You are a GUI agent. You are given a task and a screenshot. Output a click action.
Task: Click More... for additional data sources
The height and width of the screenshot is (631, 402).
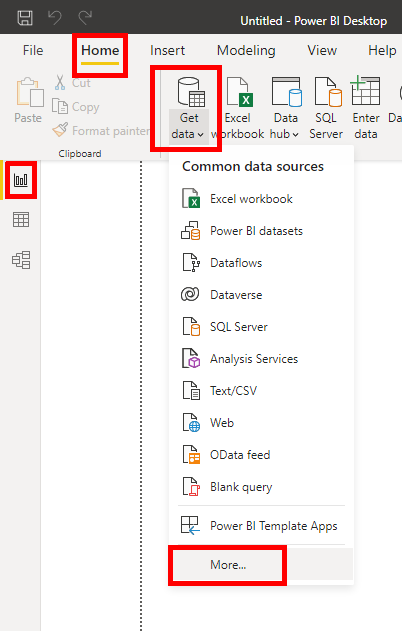pos(261,565)
